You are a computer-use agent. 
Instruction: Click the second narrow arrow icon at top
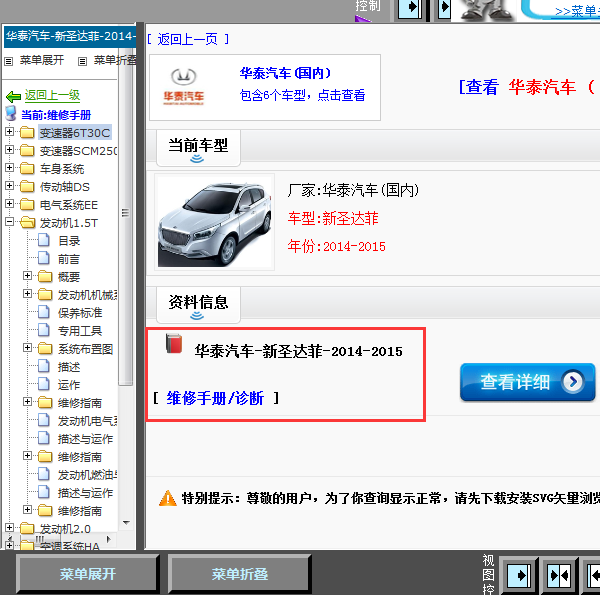tap(444, 8)
